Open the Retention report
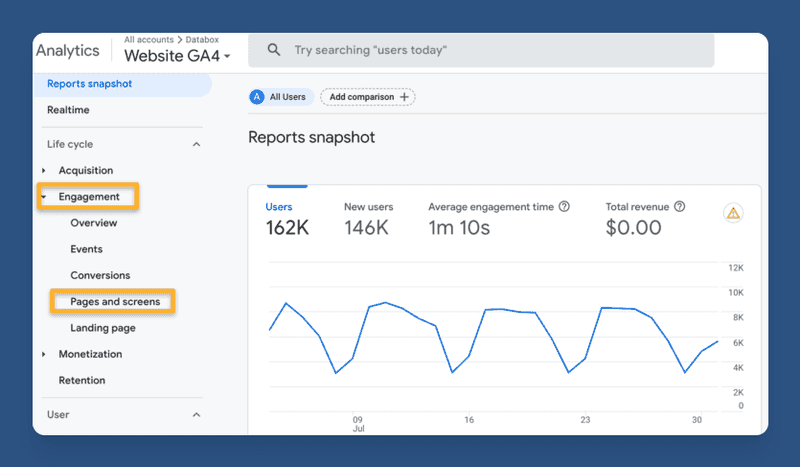Viewport: 800px width, 467px height. pos(82,380)
